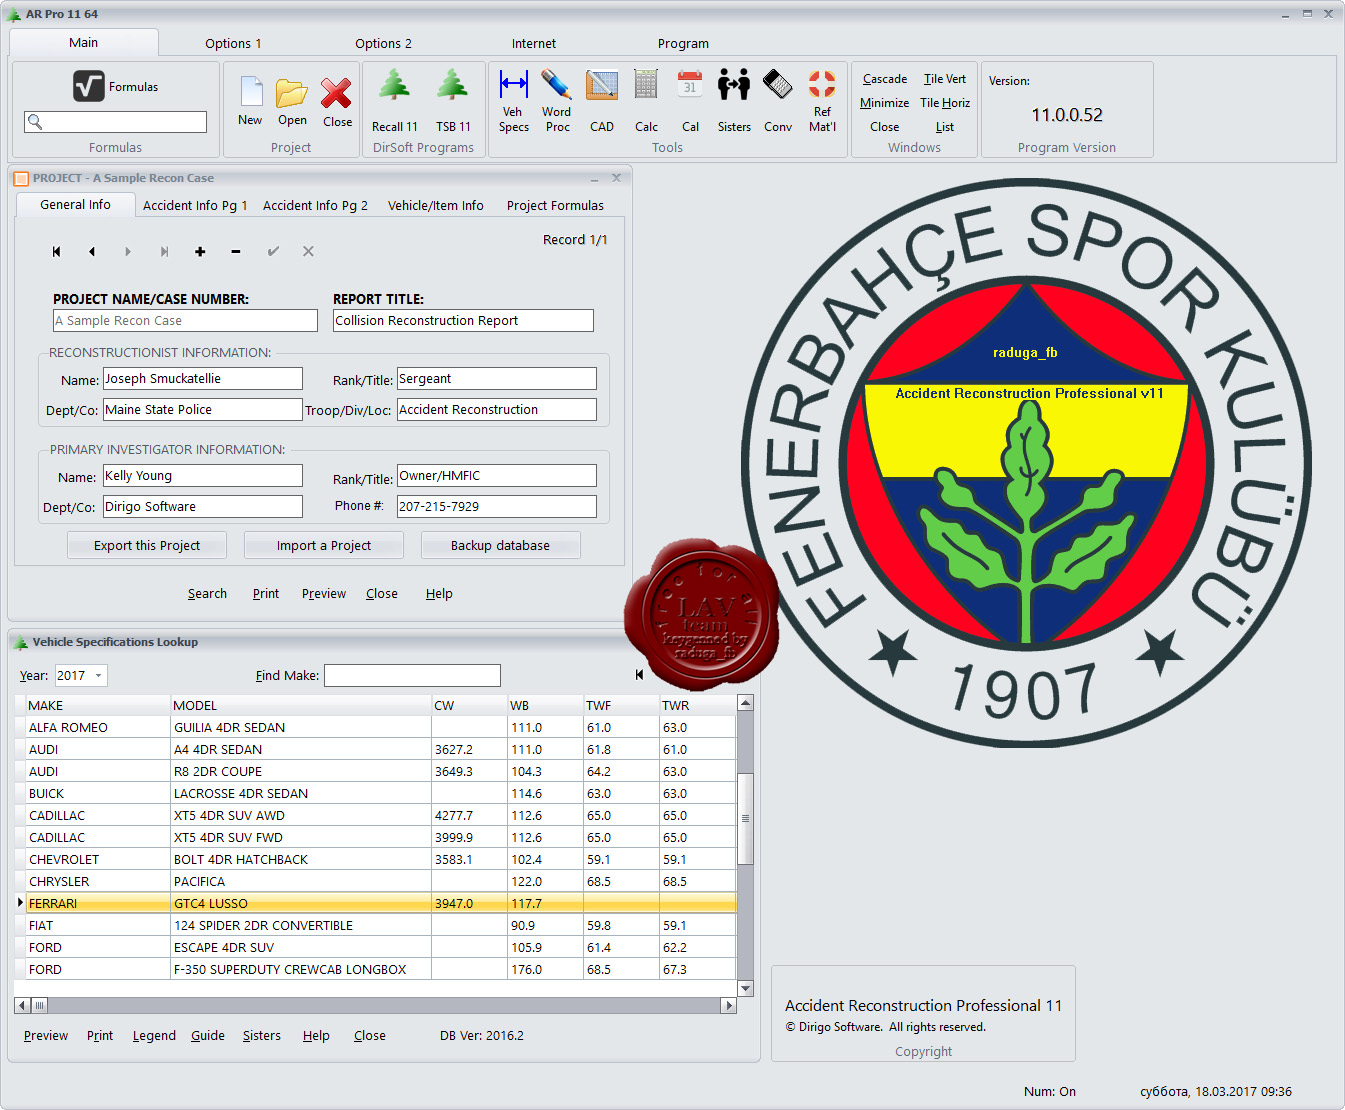Launch Recall 11 program

pos(395,100)
